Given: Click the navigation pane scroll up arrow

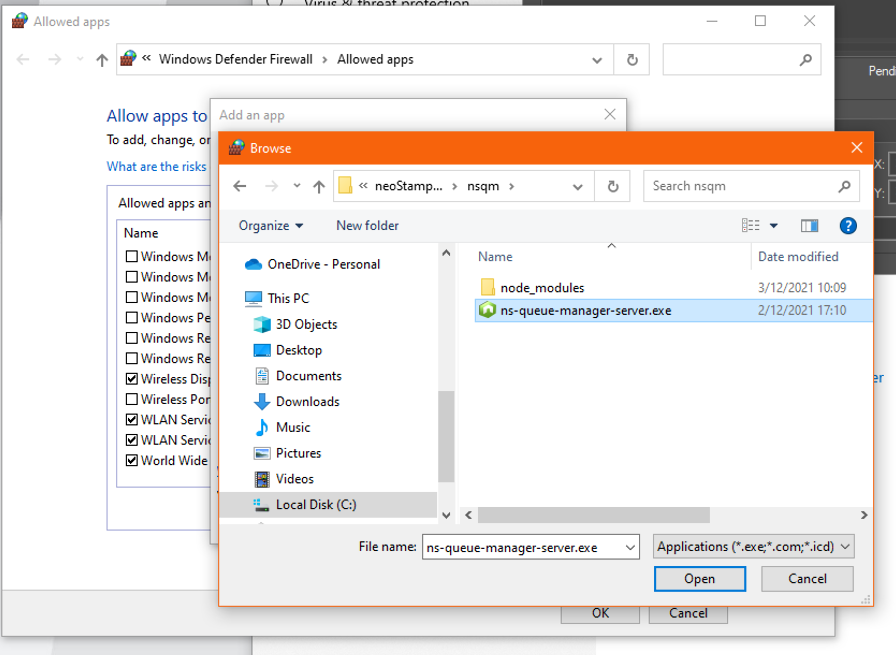Looking at the screenshot, I should tap(446, 253).
